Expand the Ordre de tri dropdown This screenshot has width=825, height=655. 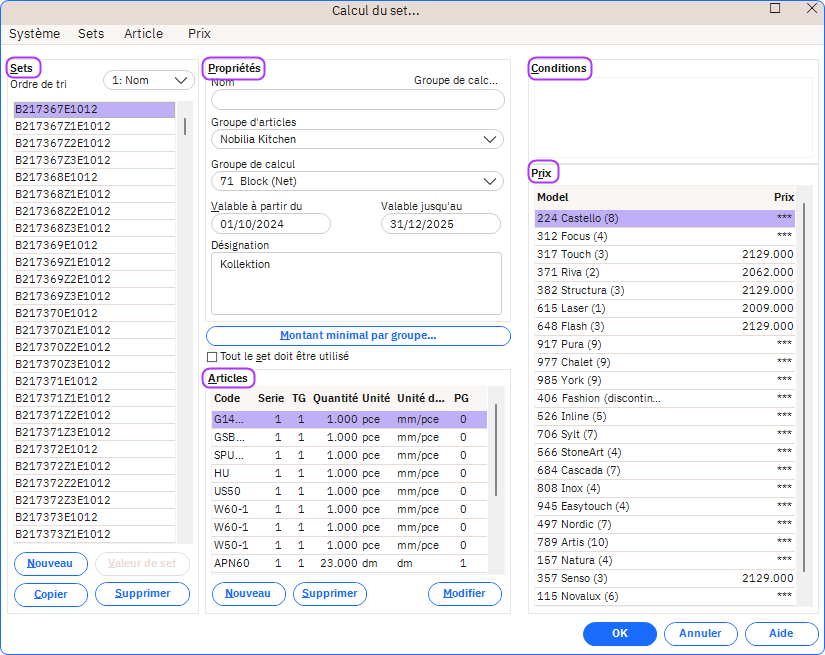coord(148,80)
